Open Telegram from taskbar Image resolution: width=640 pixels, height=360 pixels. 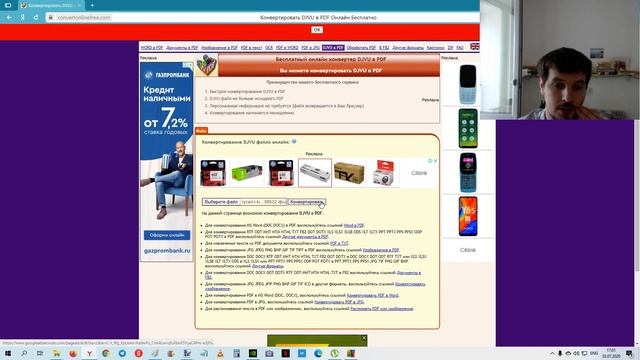pyautogui.click(x=122, y=353)
